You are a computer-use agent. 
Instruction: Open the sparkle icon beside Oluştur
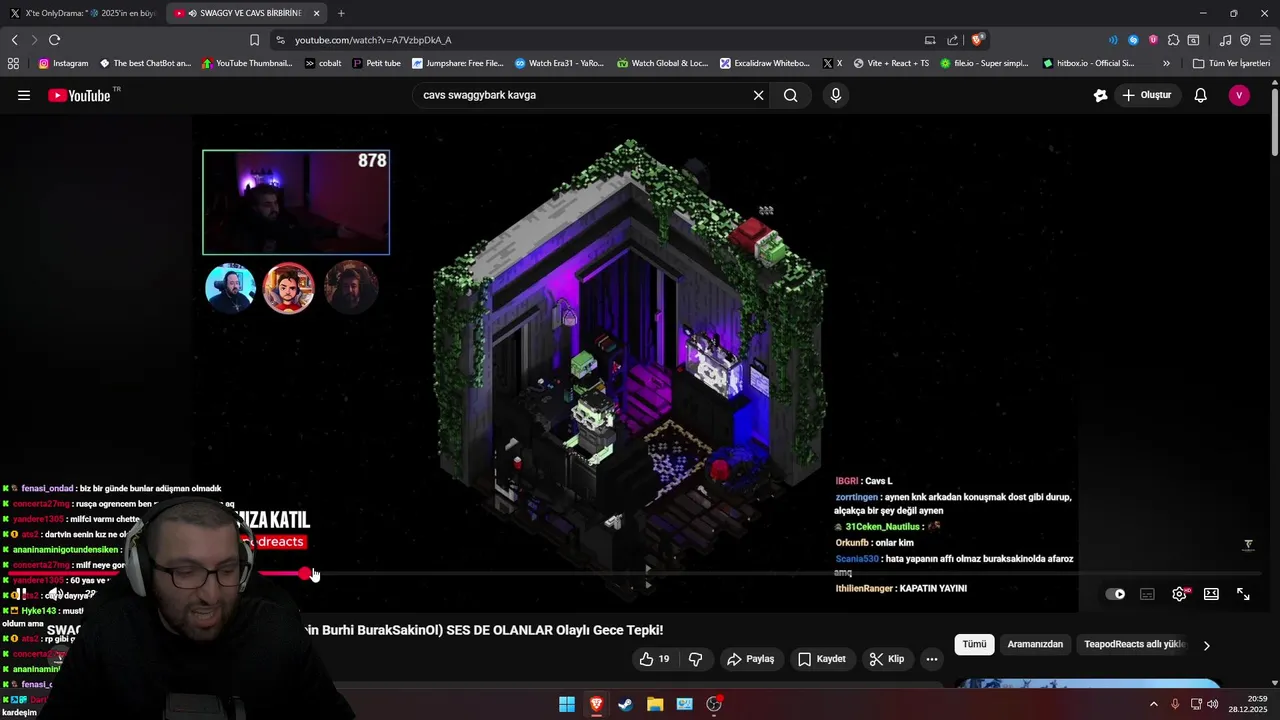1100,95
